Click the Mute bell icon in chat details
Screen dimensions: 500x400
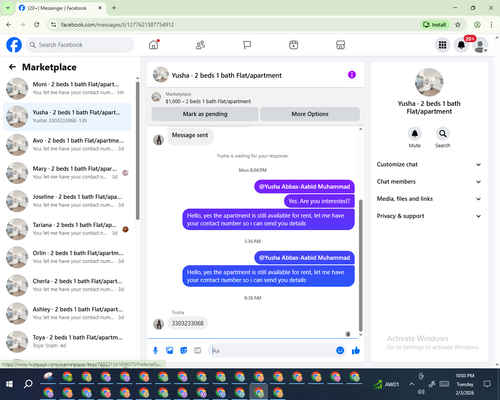click(x=415, y=134)
